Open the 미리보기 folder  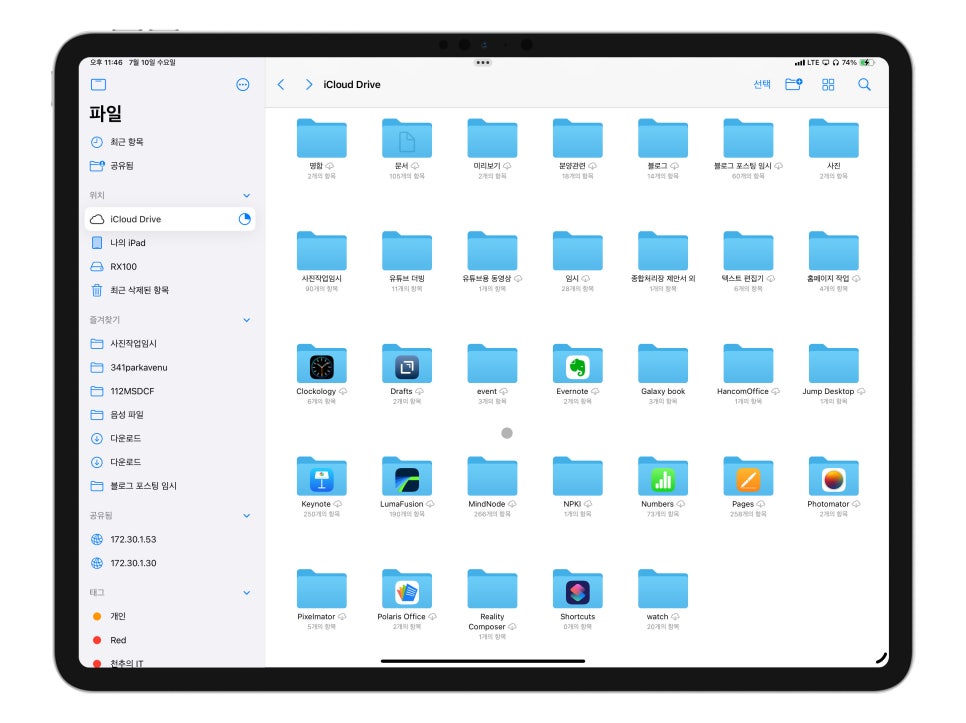(492, 139)
